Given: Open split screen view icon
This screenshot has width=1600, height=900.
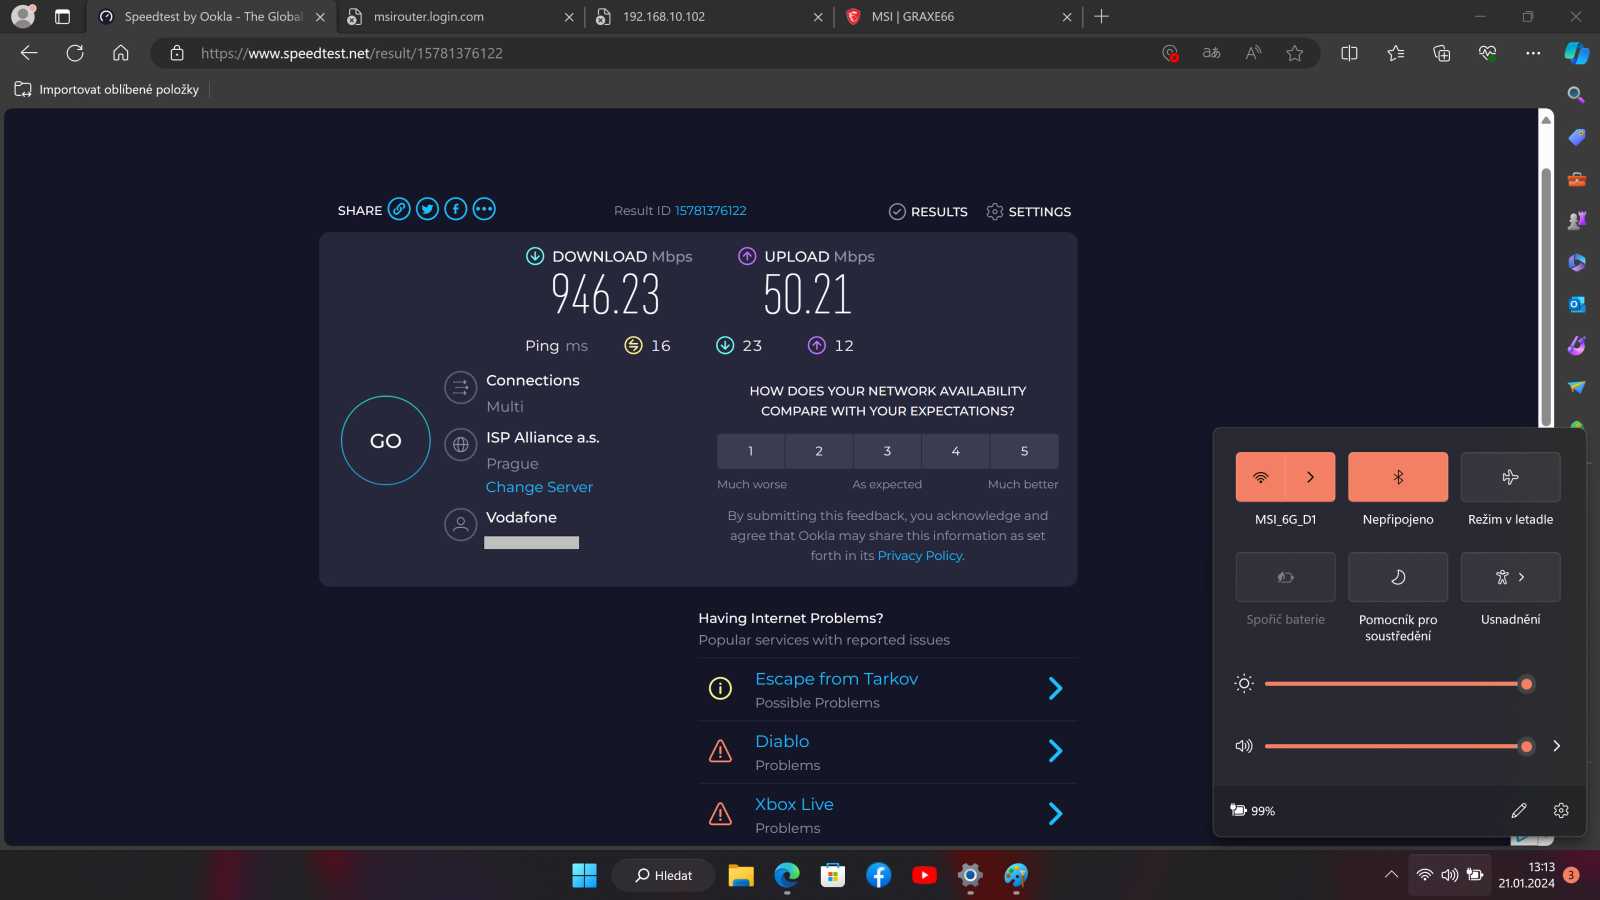Looking at the screenshot, I should [x=1349, y=53].
